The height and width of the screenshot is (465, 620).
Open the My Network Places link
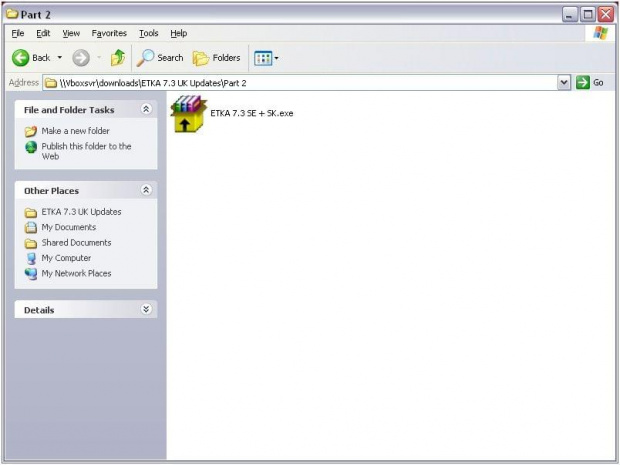click(76, 274)
